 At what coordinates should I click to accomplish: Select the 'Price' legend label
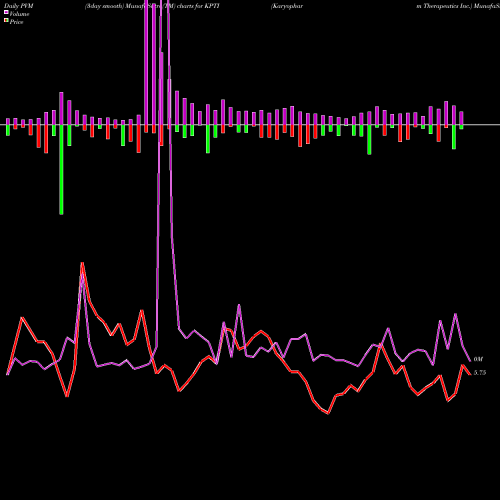coord(16,22)
